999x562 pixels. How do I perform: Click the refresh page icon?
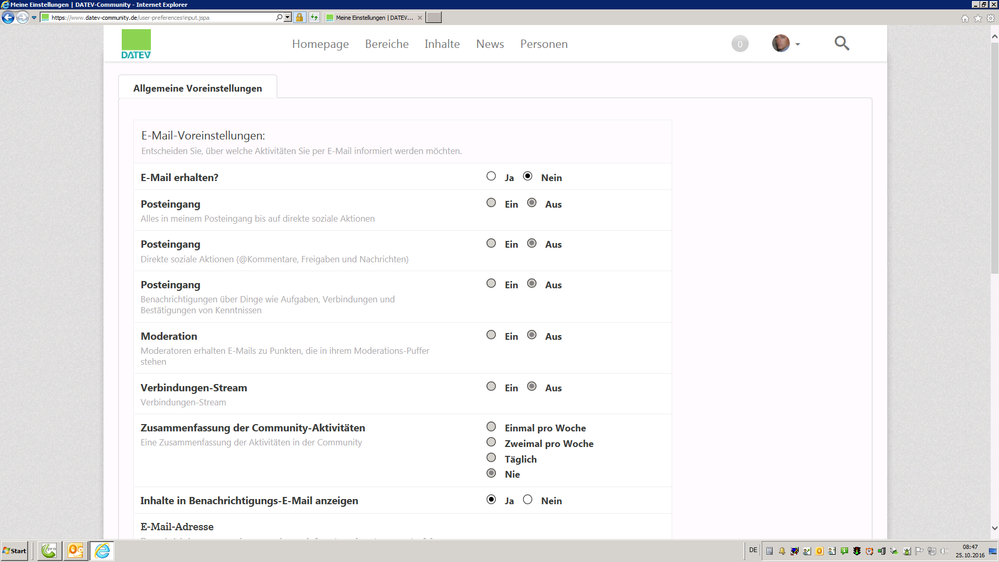[x=314, y=17]
